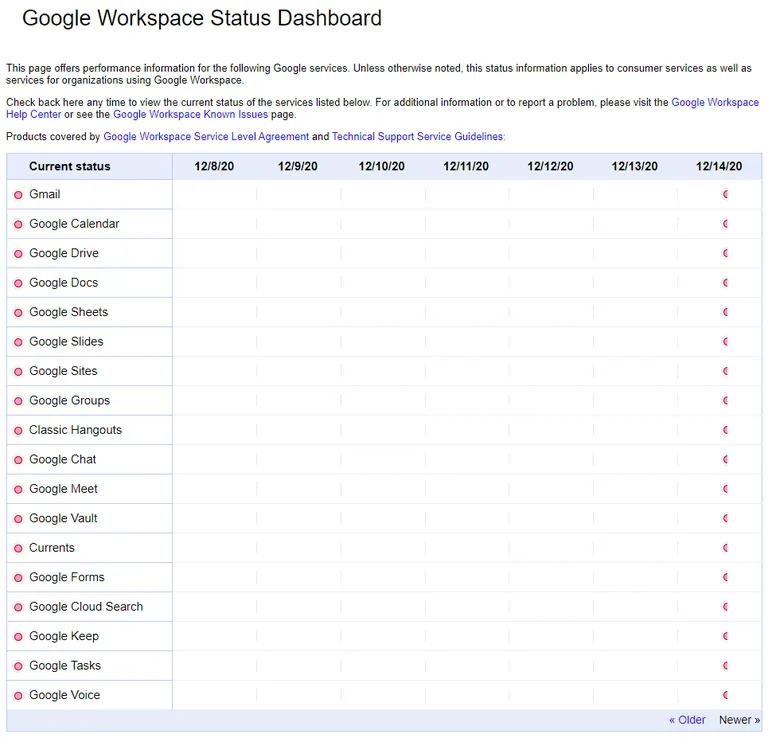The height and width of the screenshot is (738, 768).
Task: Click the red status icon beside Google Chat
Action: click(18, 460)
